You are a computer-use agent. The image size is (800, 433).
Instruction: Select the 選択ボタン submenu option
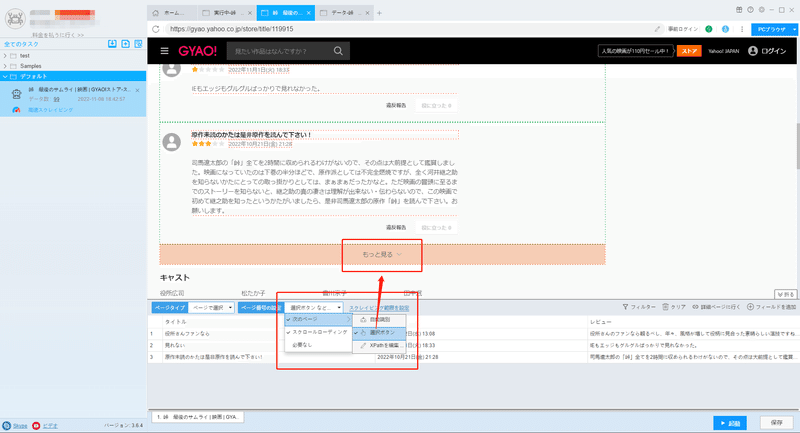coord(380,333)
